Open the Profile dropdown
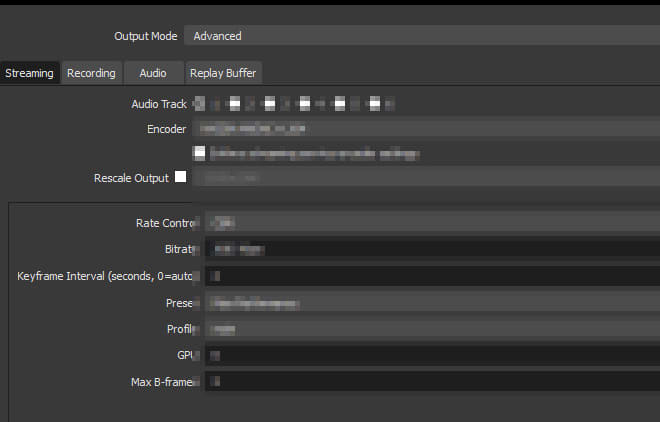Image resolution: width=660 pixels, height=422 pixels. [x=432, y=329]
